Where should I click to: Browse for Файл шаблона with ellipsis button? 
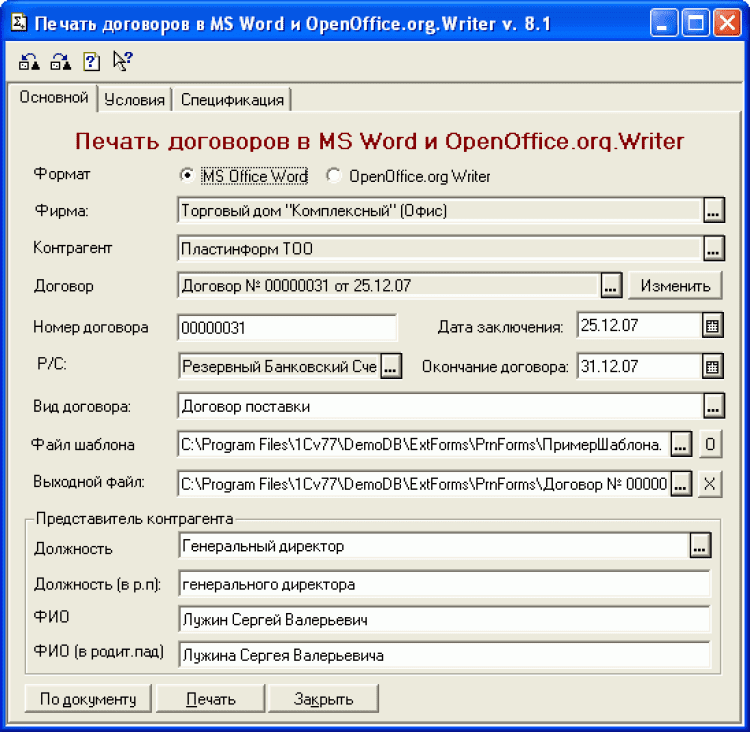coord(681,444)
